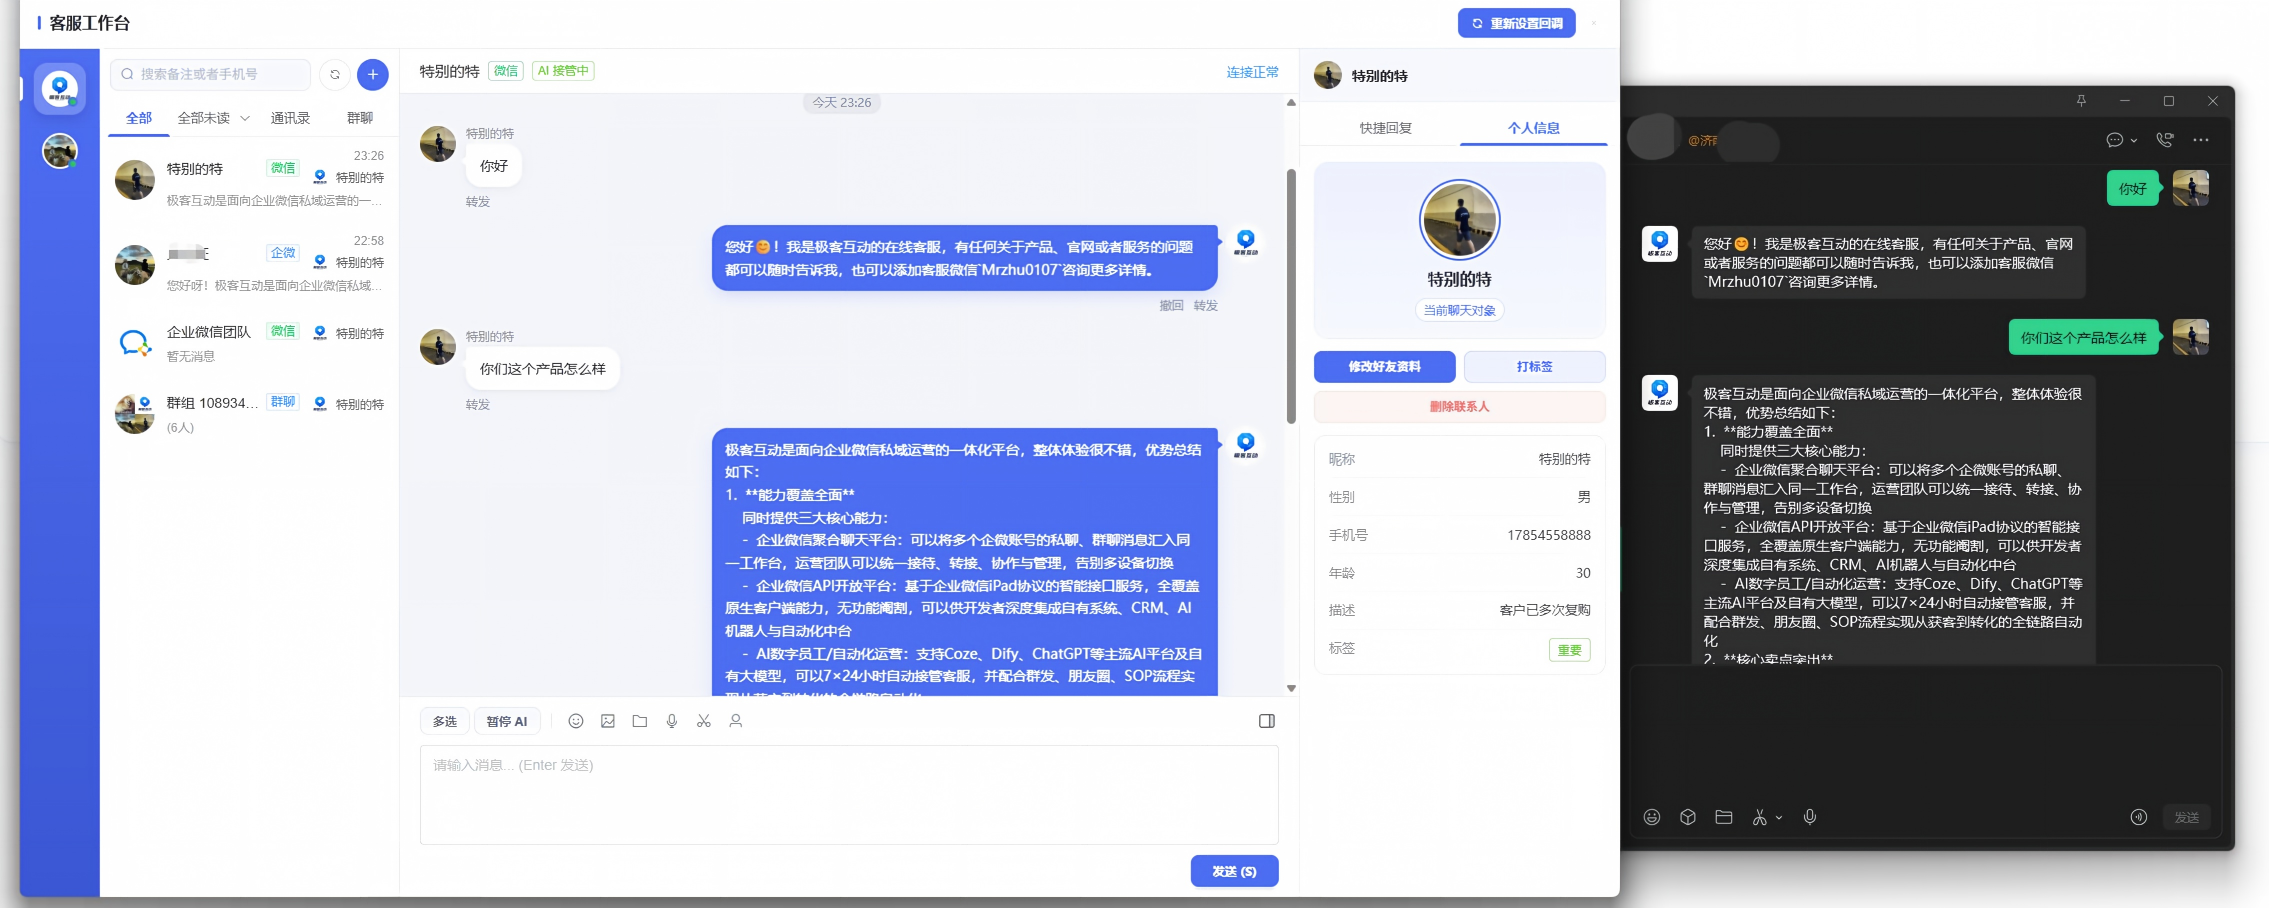This screenshot has width=2269, height=908.
Task: Open emoji picker in workbench toolbar
Action: [576, 721]
